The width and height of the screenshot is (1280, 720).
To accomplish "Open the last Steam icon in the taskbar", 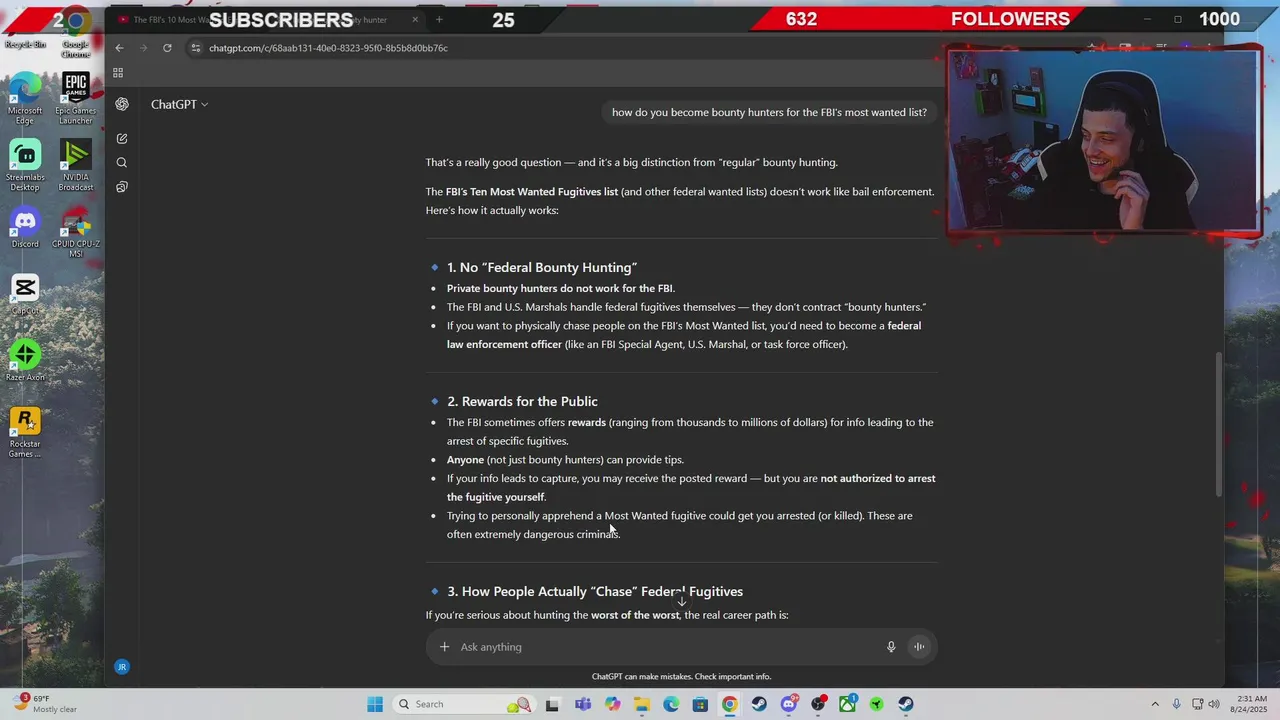I will [906, 704].
